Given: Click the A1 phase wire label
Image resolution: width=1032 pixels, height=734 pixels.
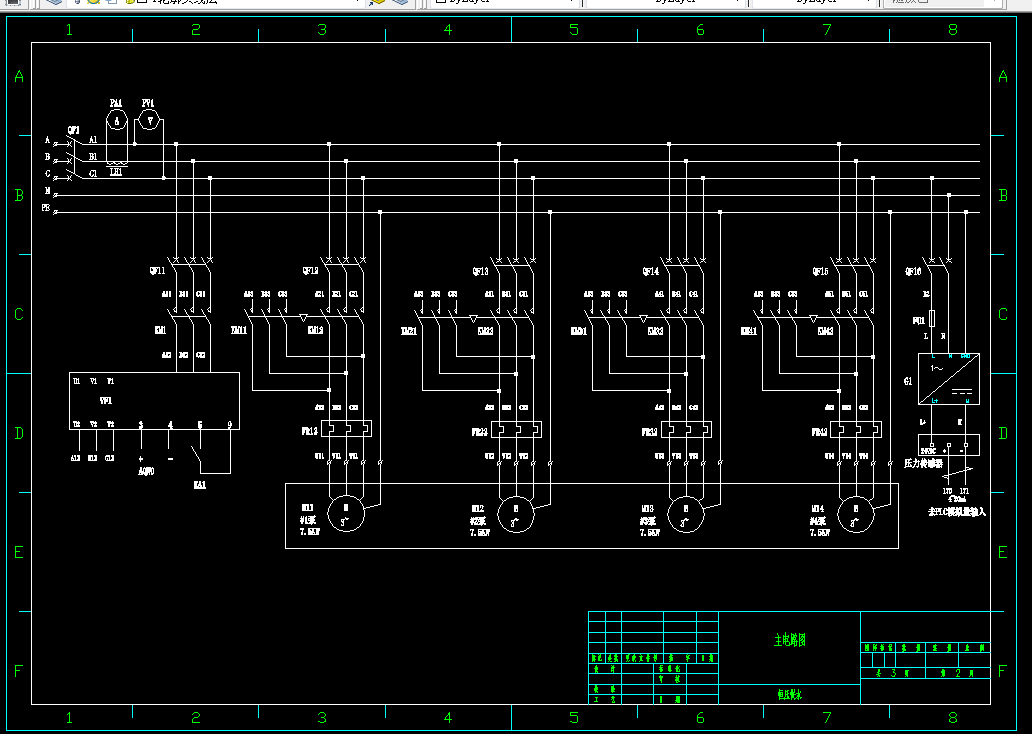Looking at the screenshot, I should [x=93, y=140].
